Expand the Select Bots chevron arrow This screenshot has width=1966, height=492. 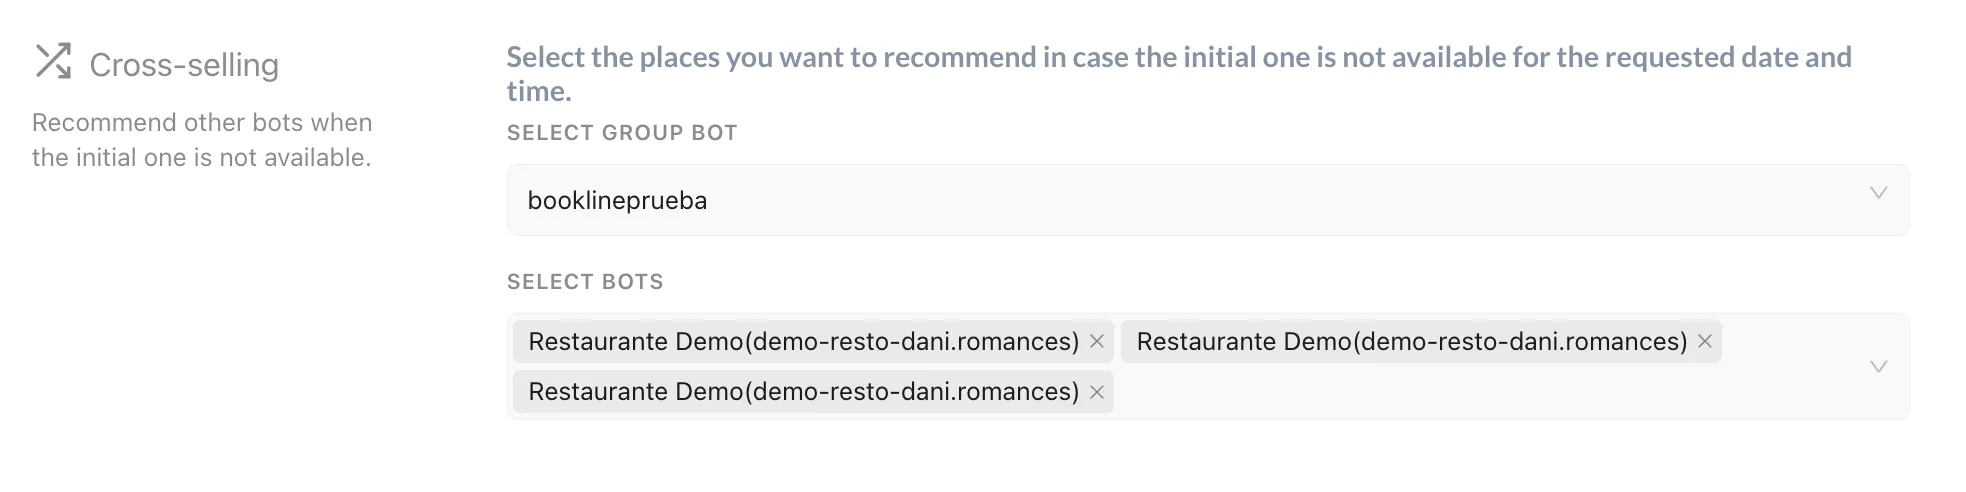1879,367
